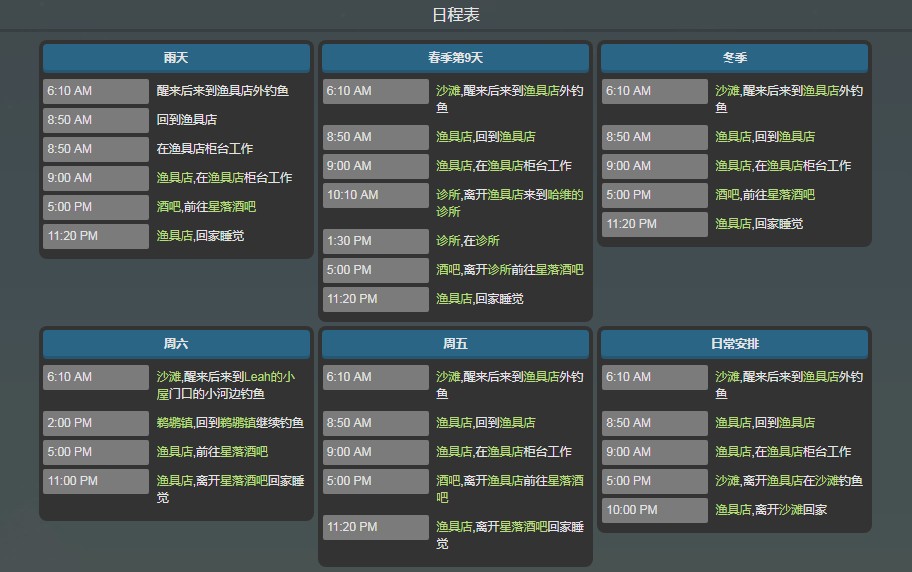Click the 日常安排 schedule header
Image resolution: width=912 pixels, height=572 pixels.
tap(734, 344)
